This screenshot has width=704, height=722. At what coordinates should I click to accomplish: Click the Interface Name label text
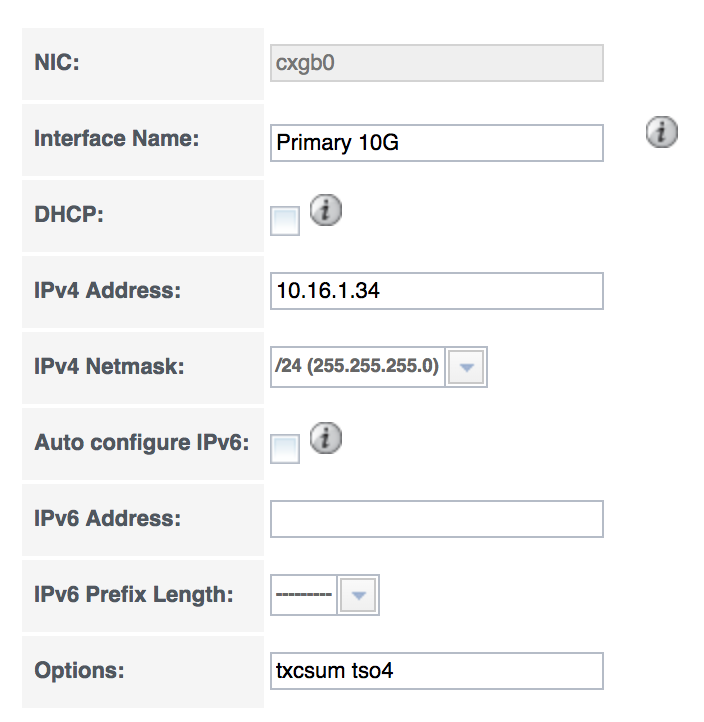[x=116, y=139]
